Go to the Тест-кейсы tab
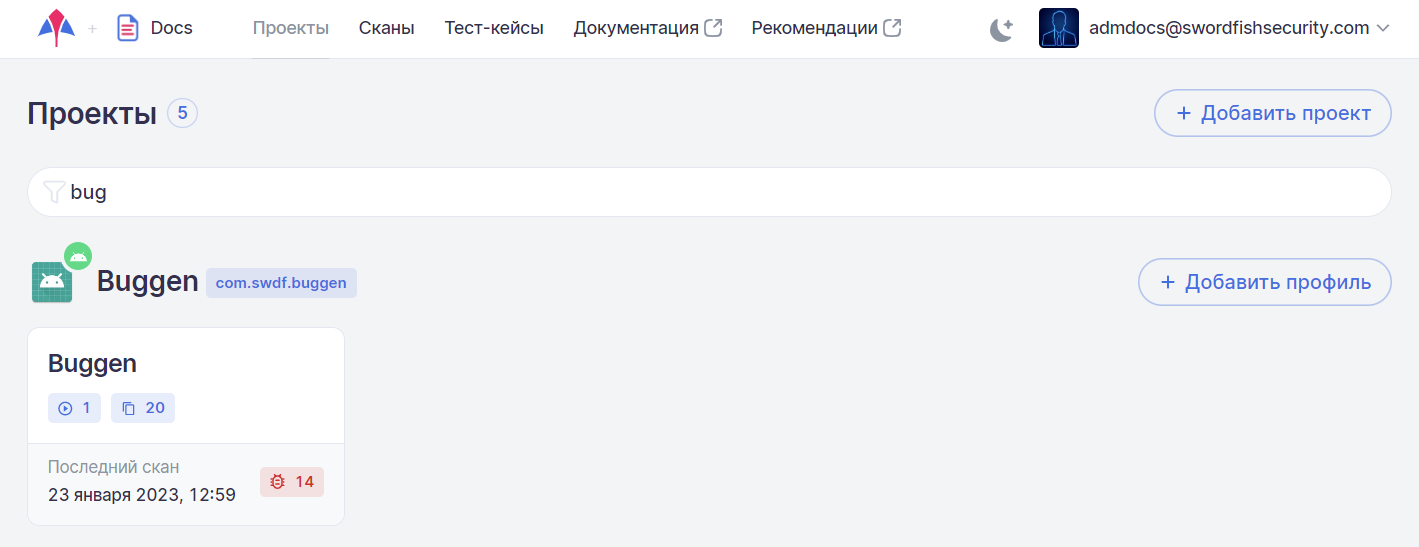1419x547 pixels. [494, 28]
